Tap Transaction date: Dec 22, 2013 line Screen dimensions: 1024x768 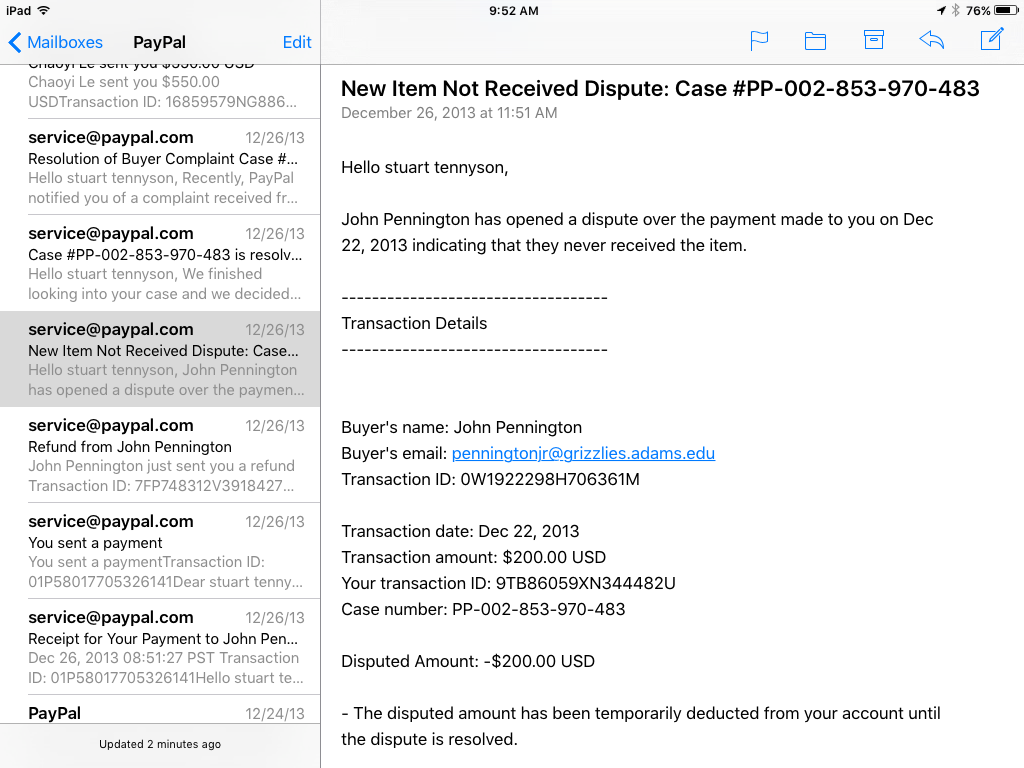(460, 531)
